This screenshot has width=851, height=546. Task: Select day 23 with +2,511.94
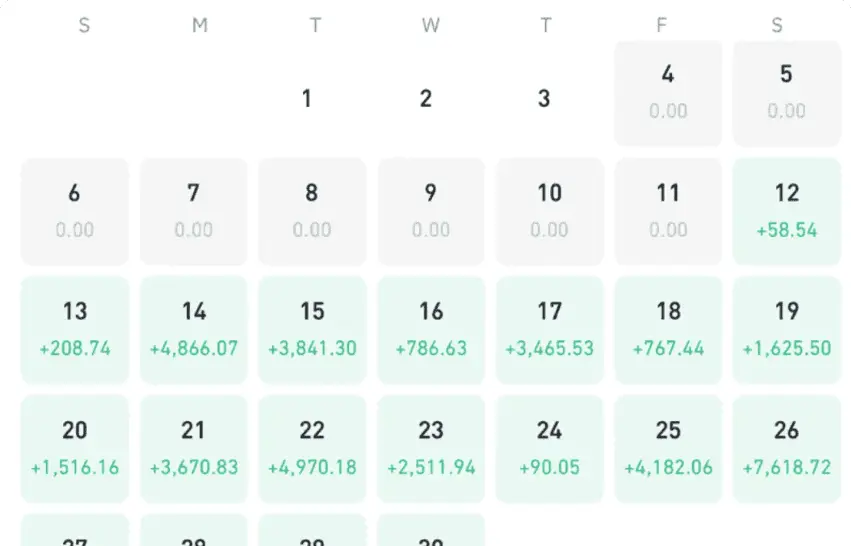[x=431, y=449]
